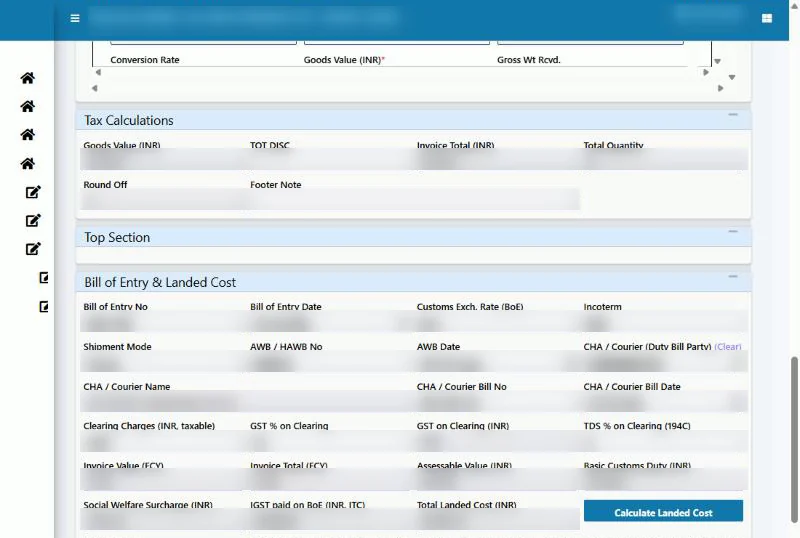Click the Customs Exch. Rate (BoE) field
The height and width of the screenshot is (538, 800).
point(497,322)
